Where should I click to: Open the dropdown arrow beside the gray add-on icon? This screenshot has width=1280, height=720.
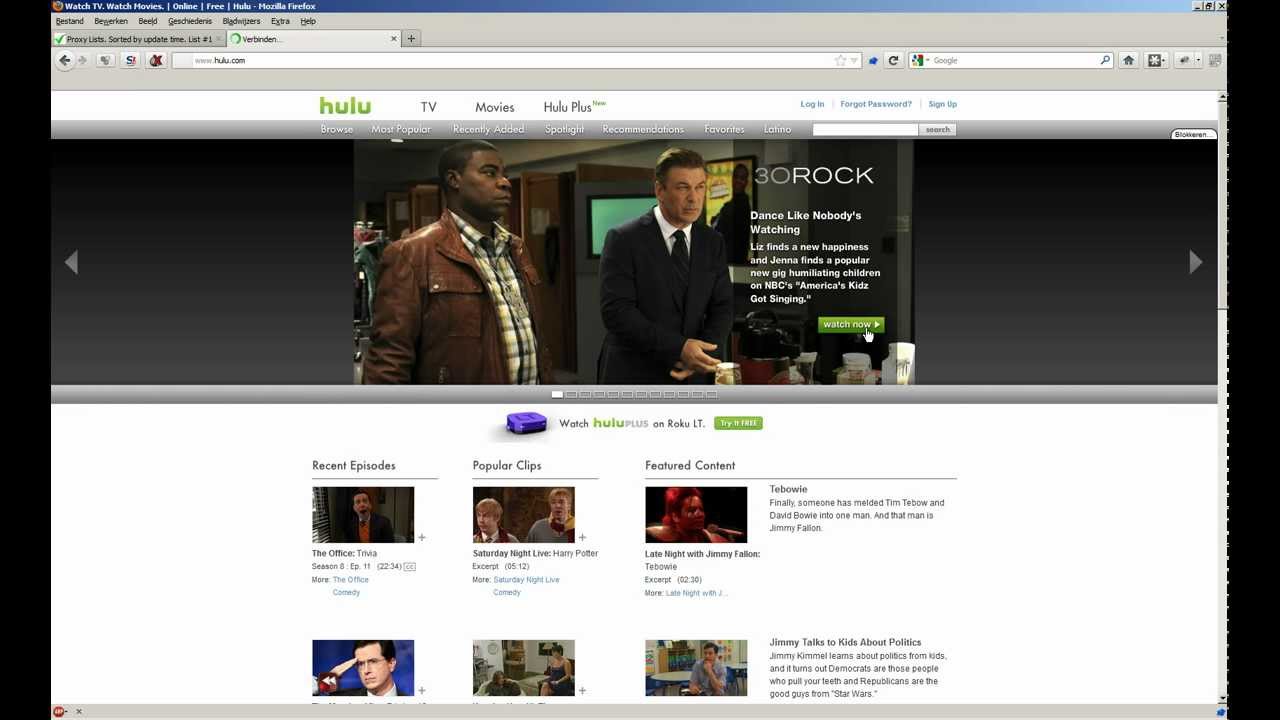pyautogui.click(x=1198, y=61)
